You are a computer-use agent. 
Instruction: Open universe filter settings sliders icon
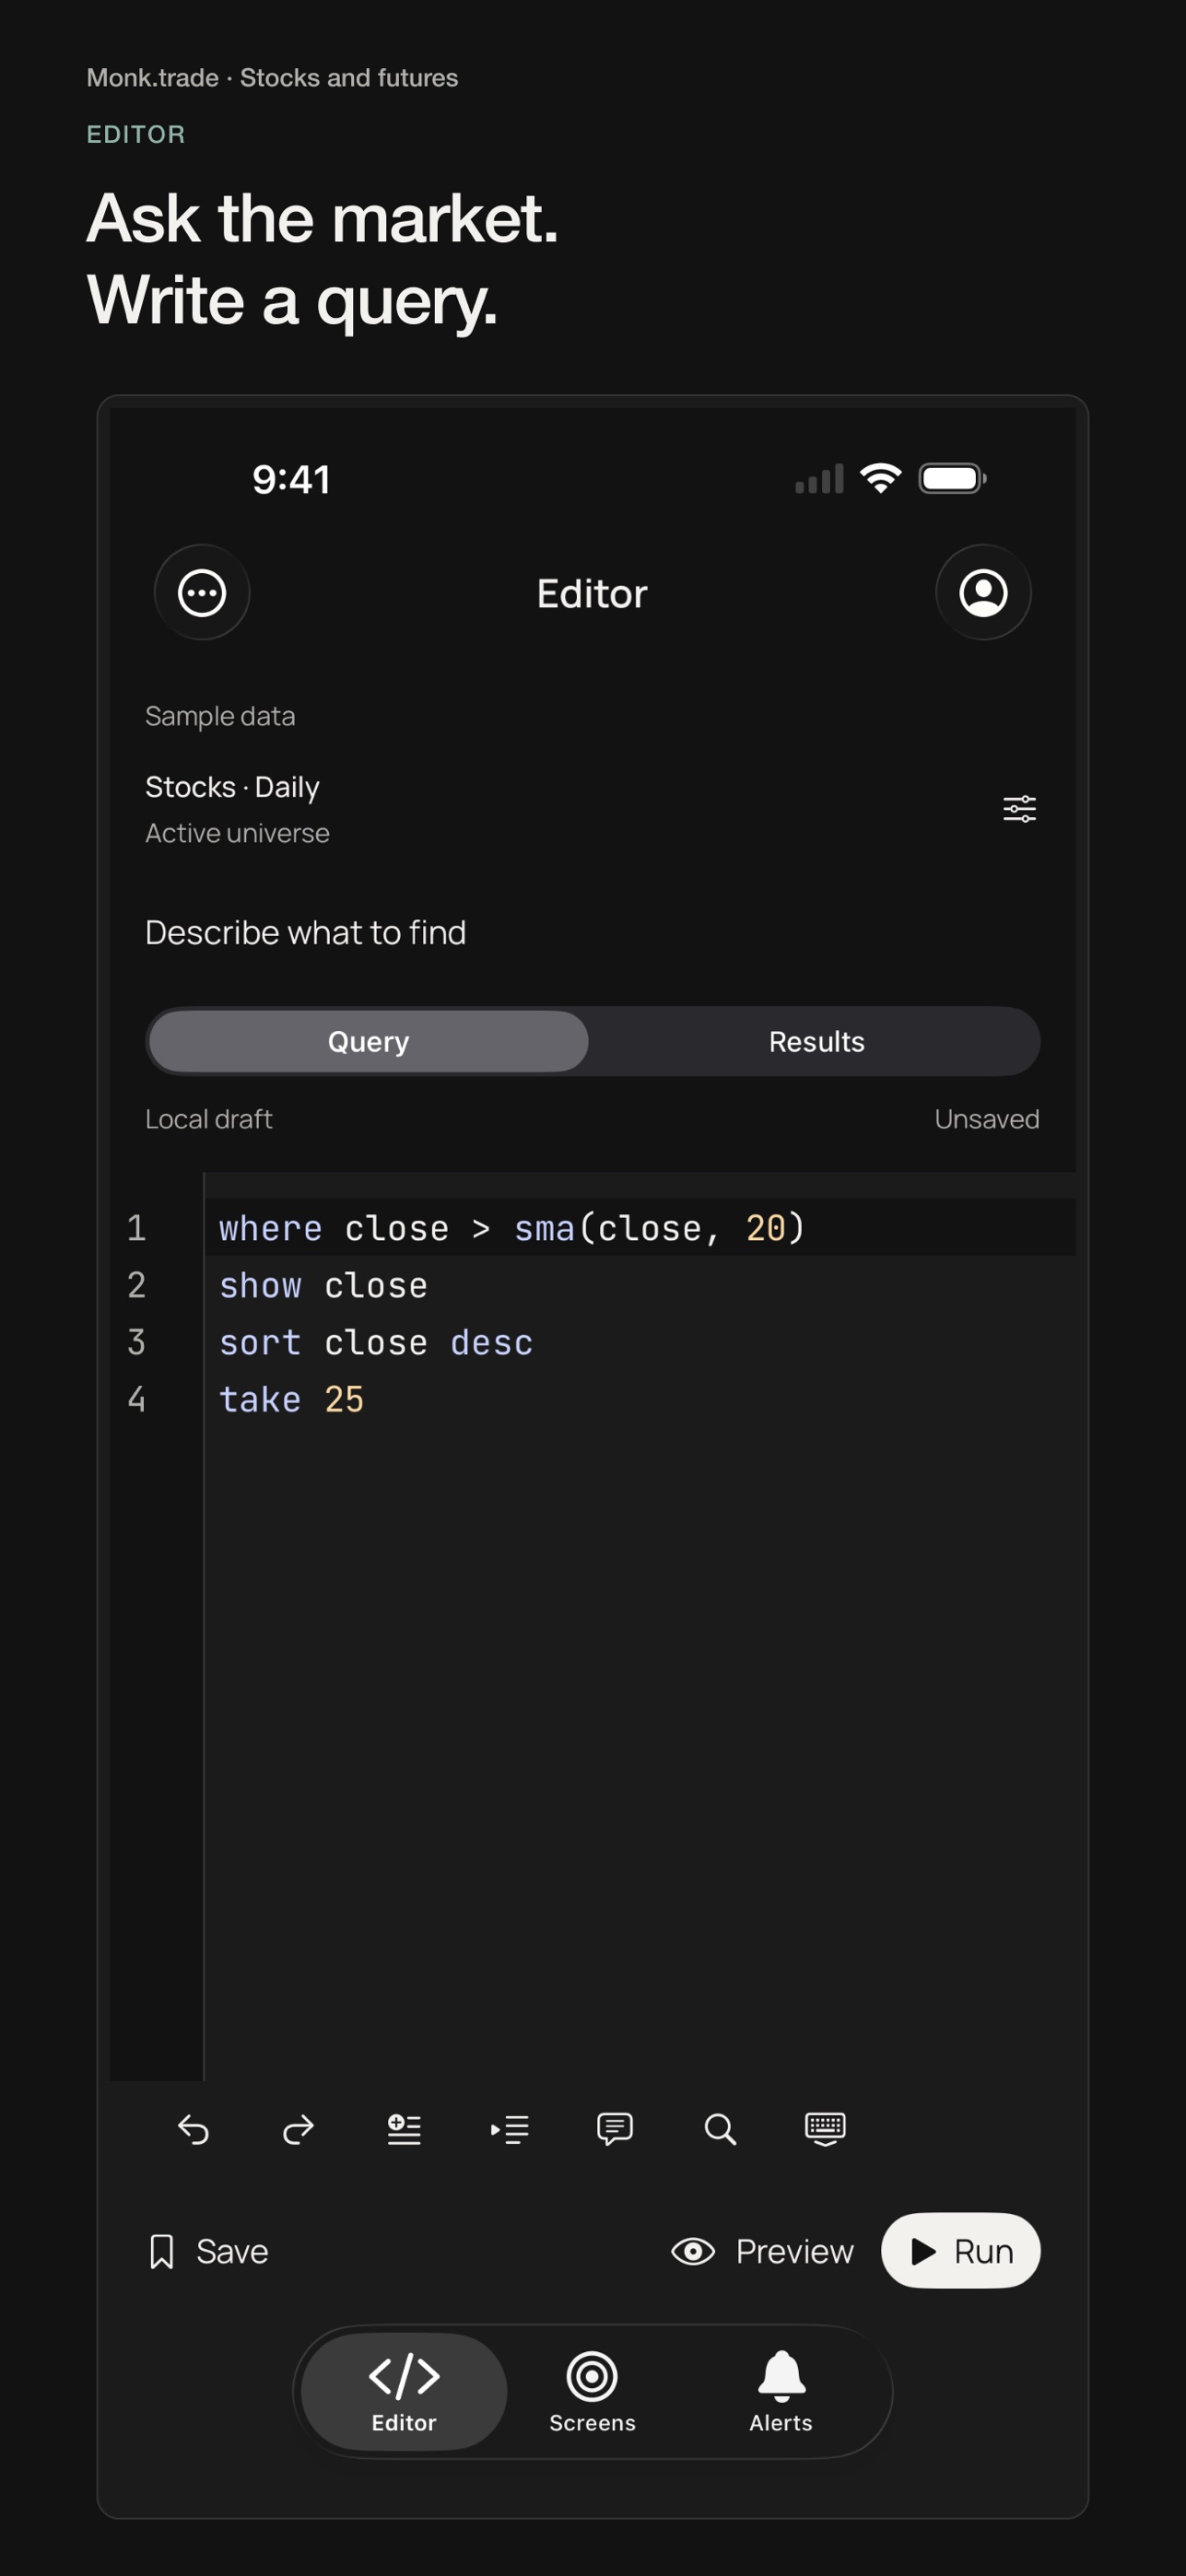point(1019,808)
